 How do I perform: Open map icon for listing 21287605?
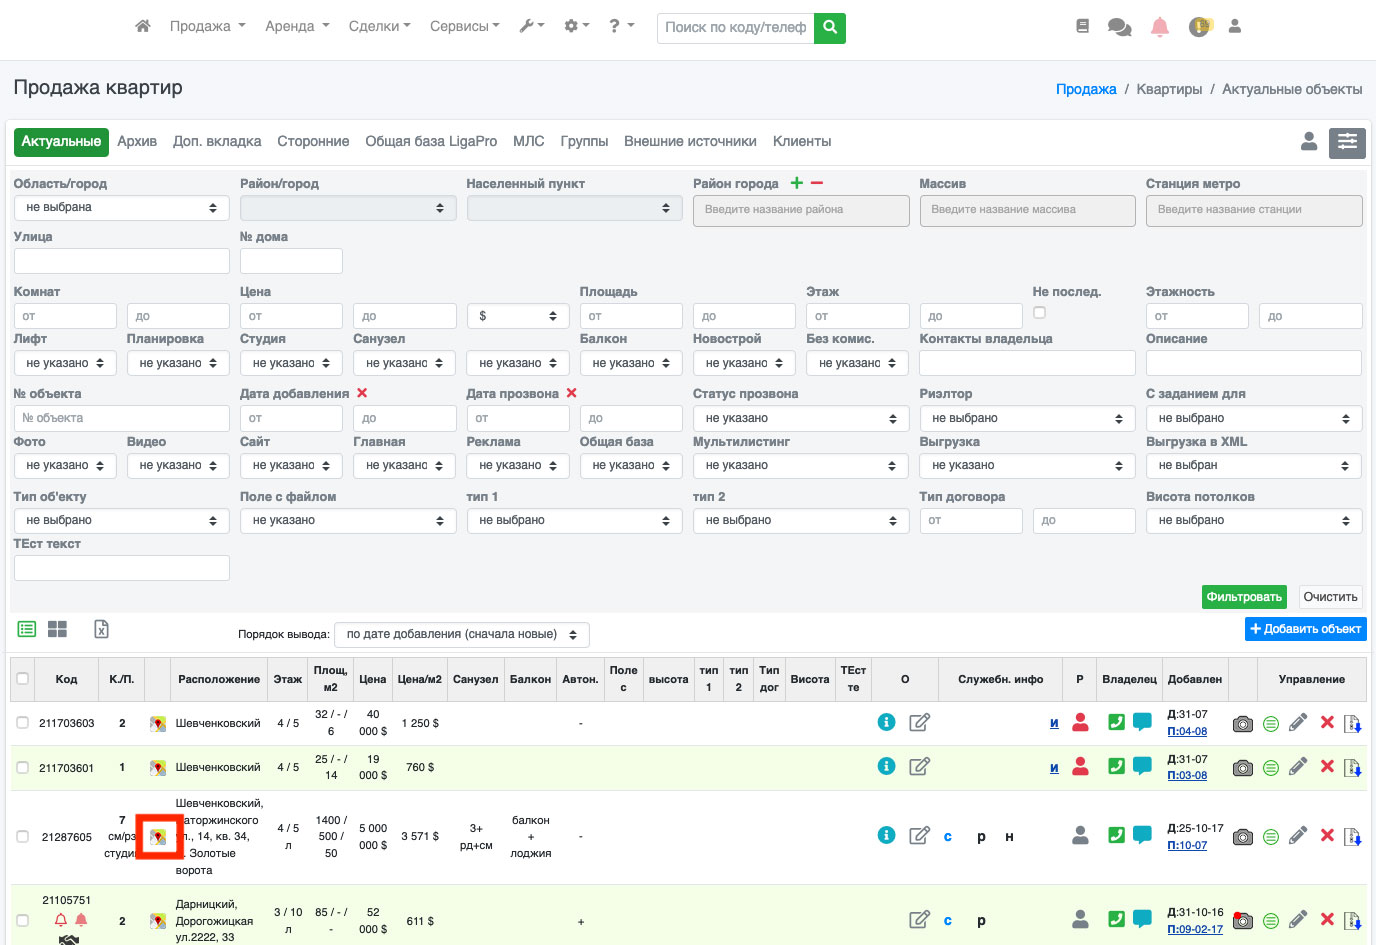tap(158, 837)
